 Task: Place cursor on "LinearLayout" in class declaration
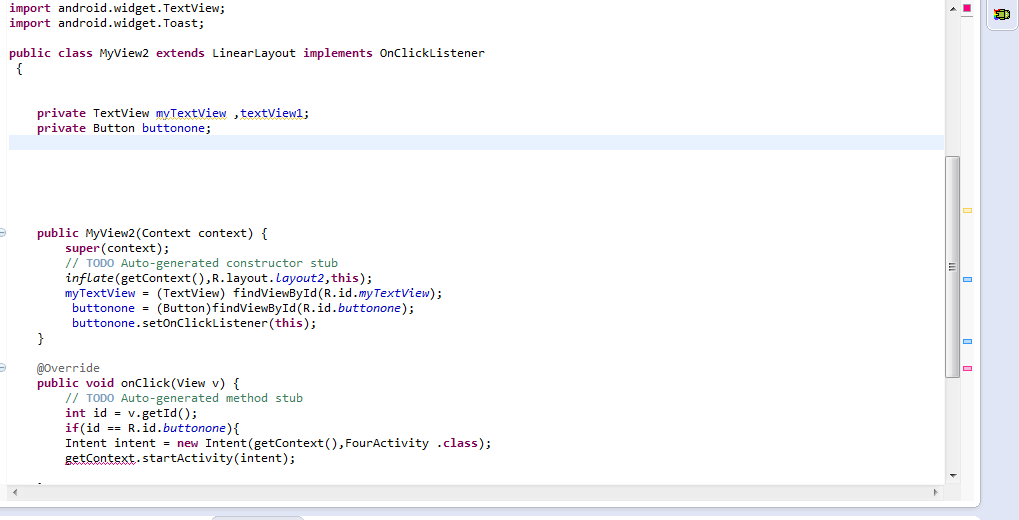tap(253, 53)
